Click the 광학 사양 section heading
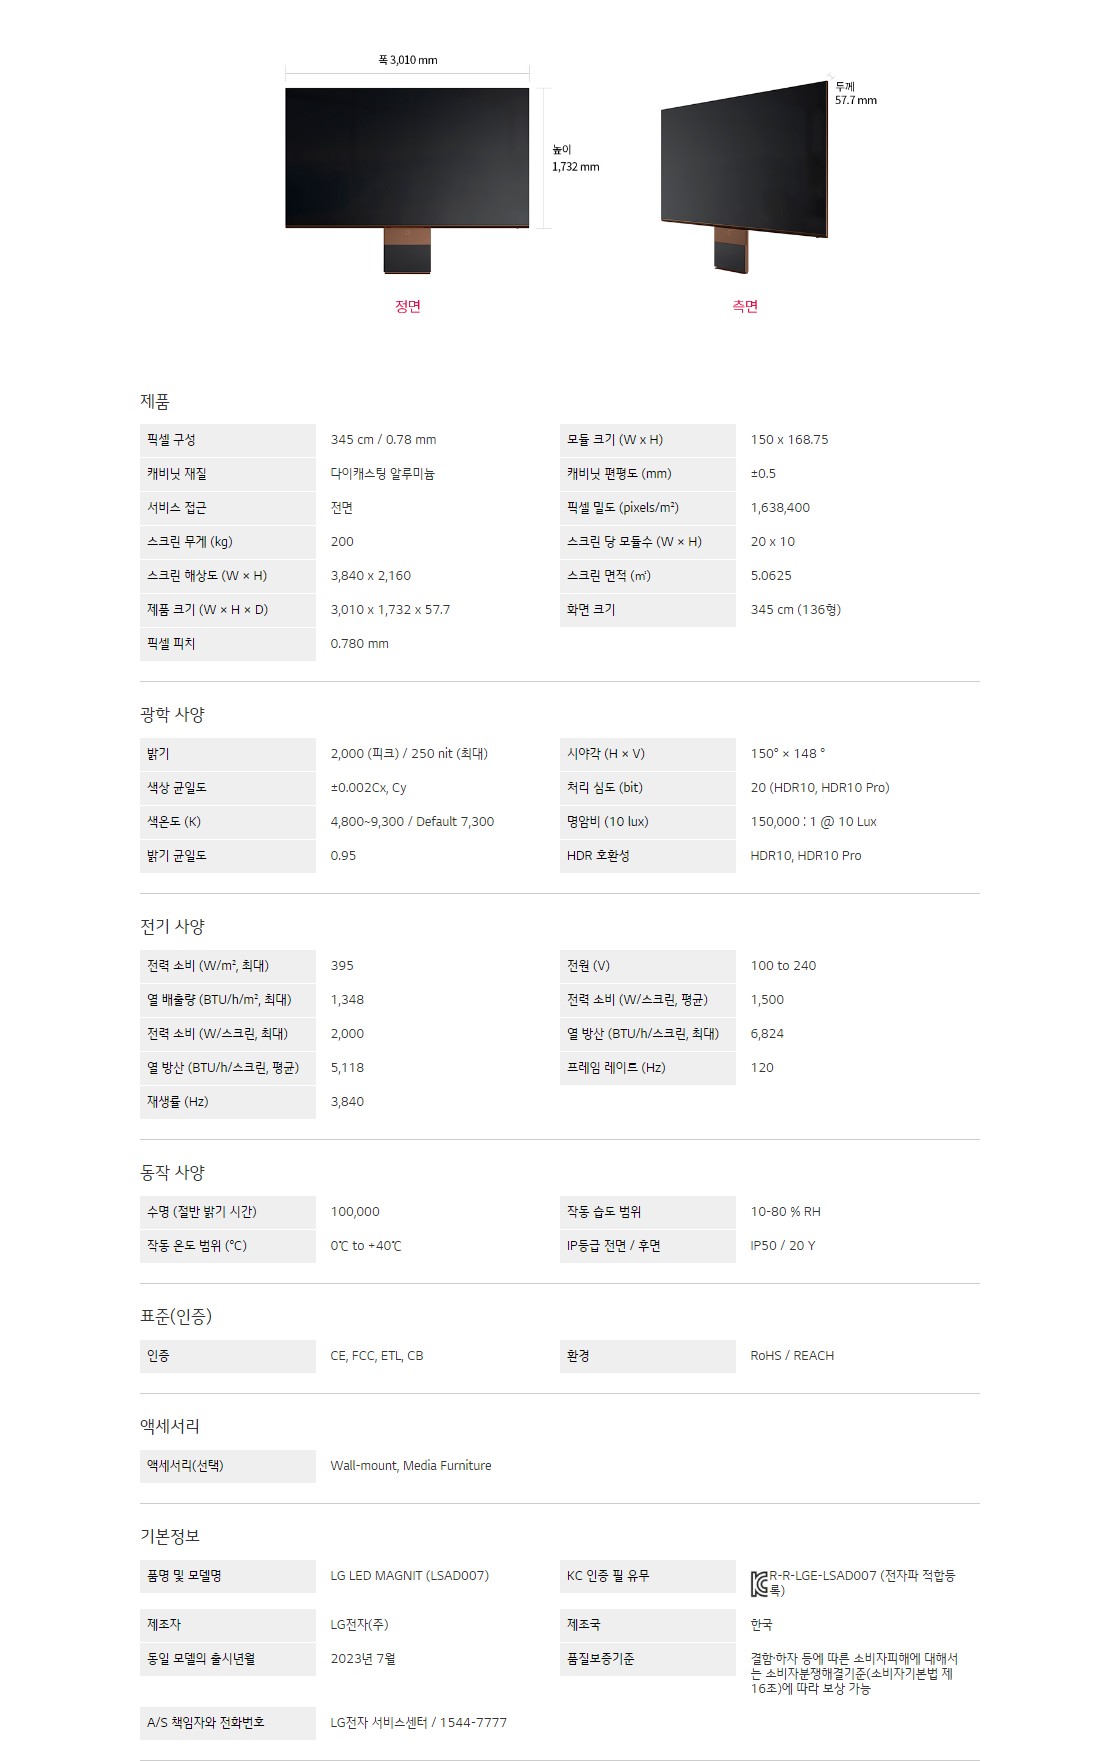The height and width of the screenshot is (1761, 1120). coord(172,715)
